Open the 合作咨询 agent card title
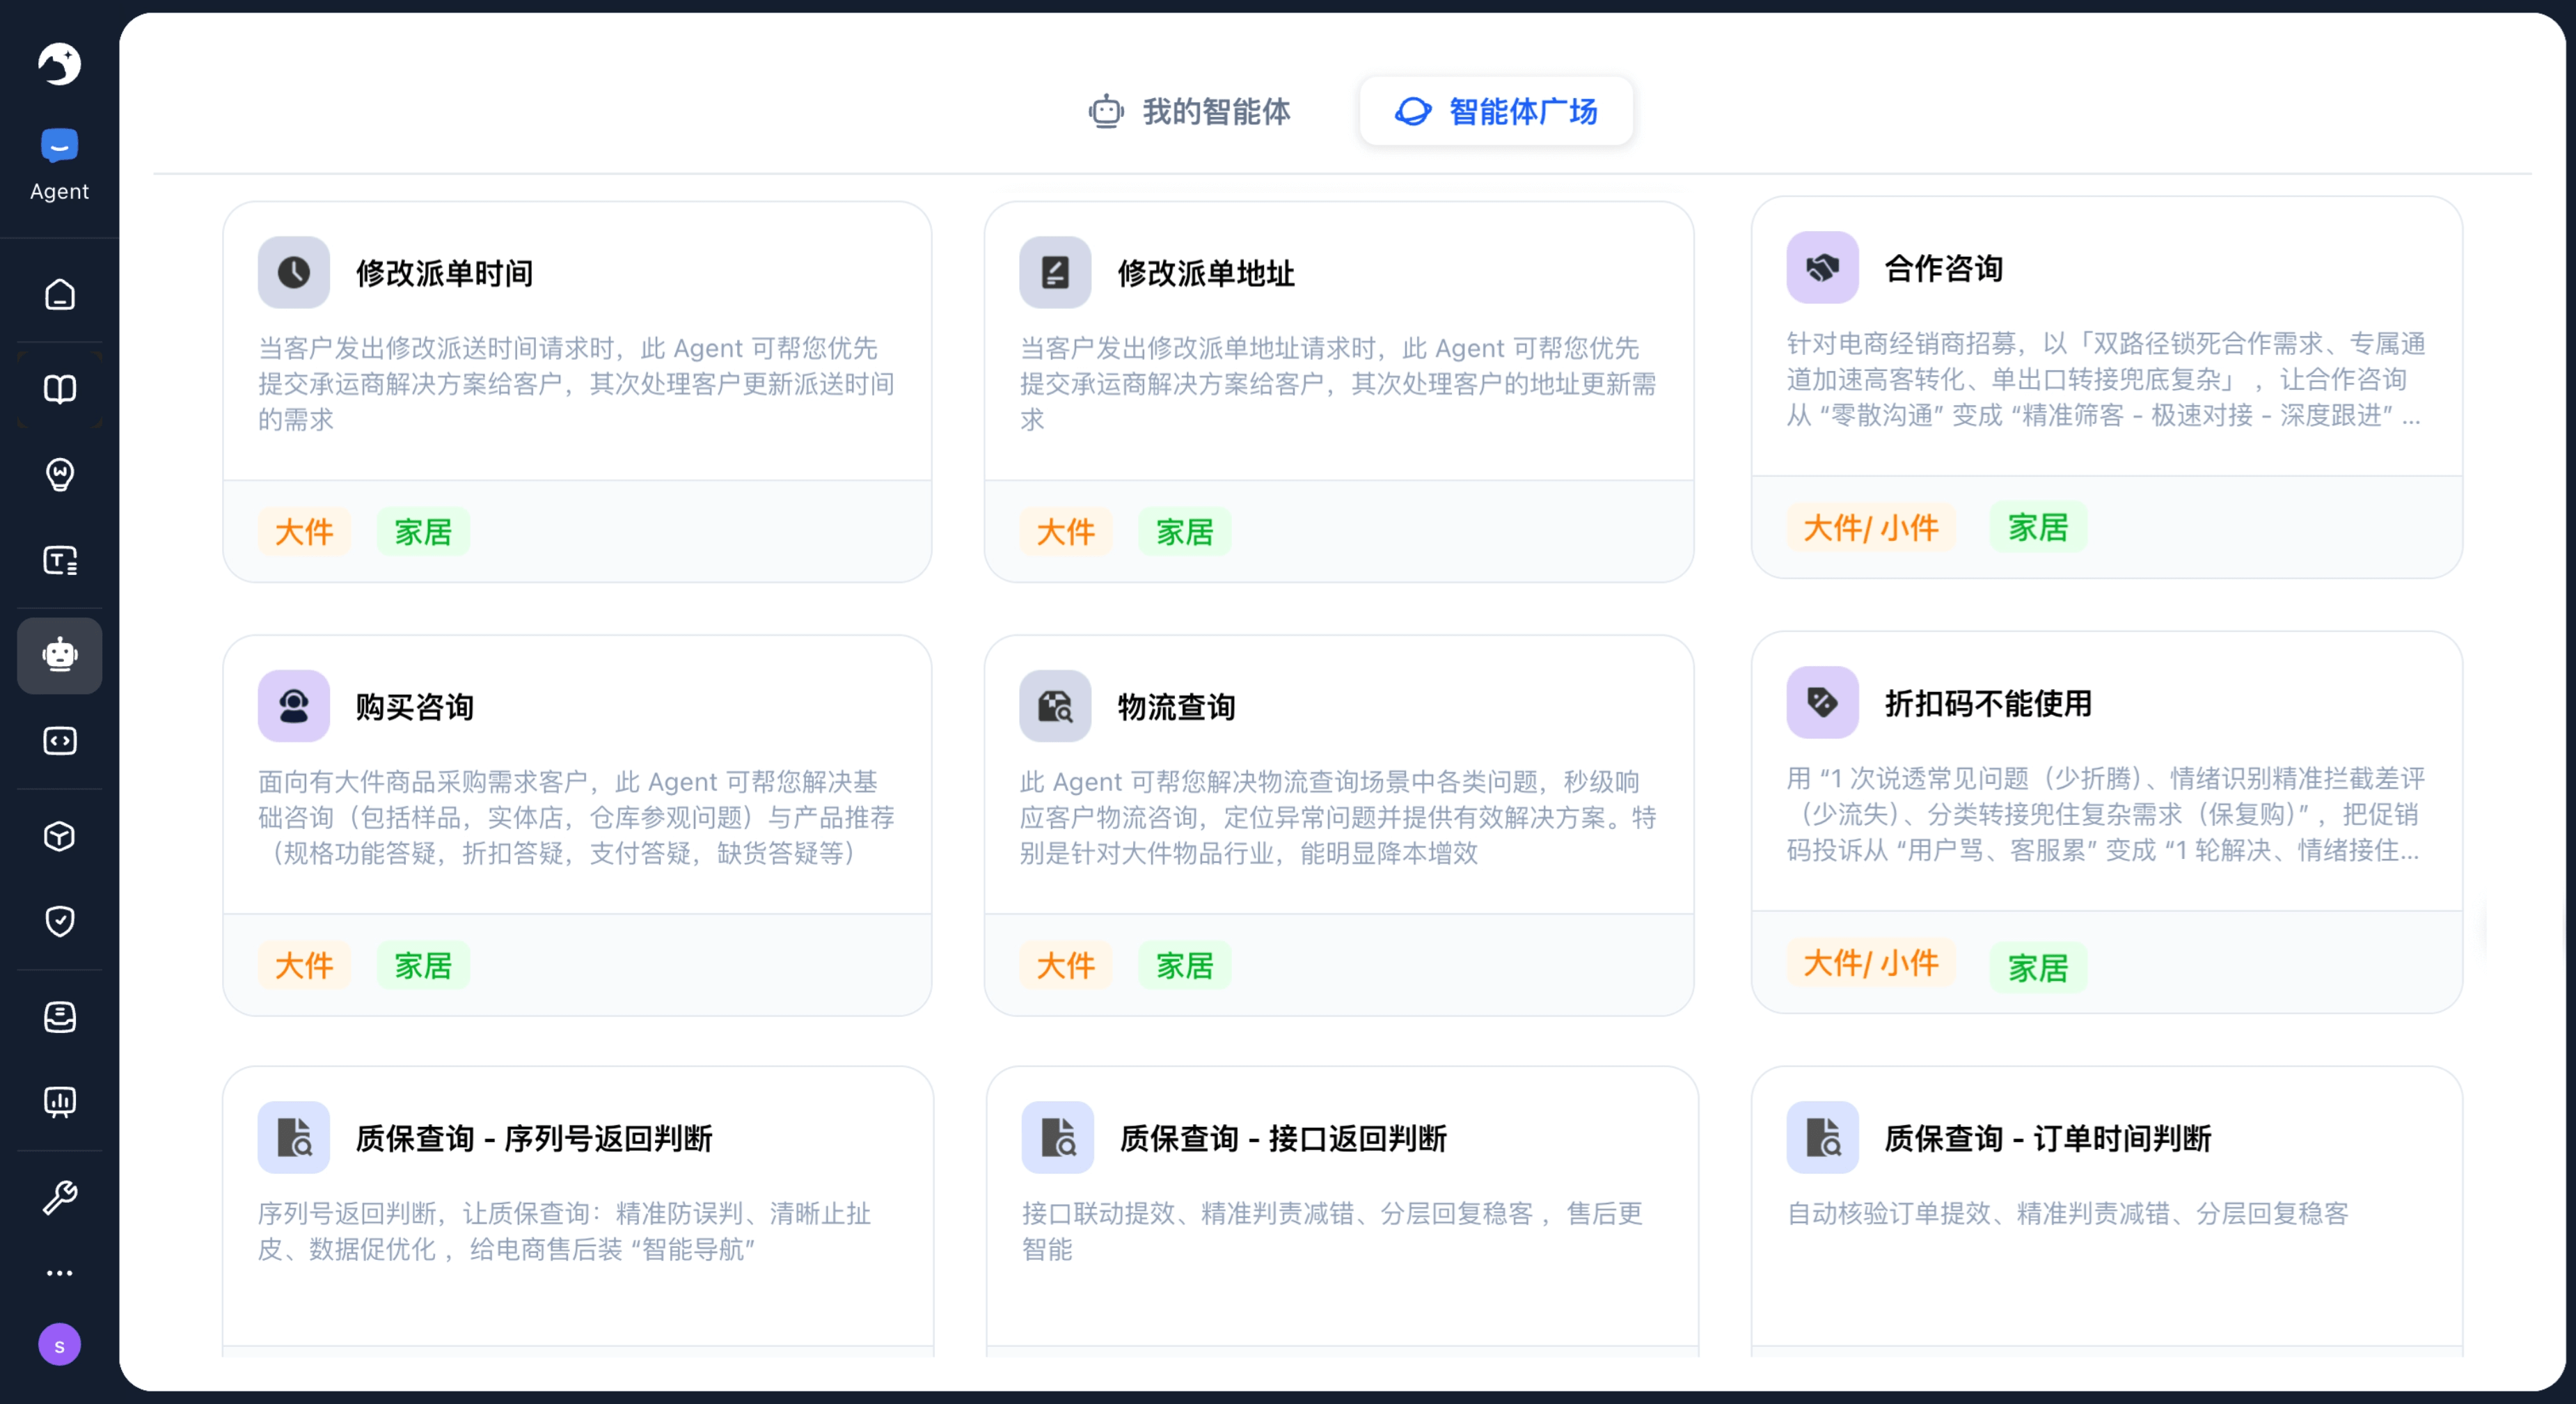The image size is (2576, 1404). coord(1943,268)
